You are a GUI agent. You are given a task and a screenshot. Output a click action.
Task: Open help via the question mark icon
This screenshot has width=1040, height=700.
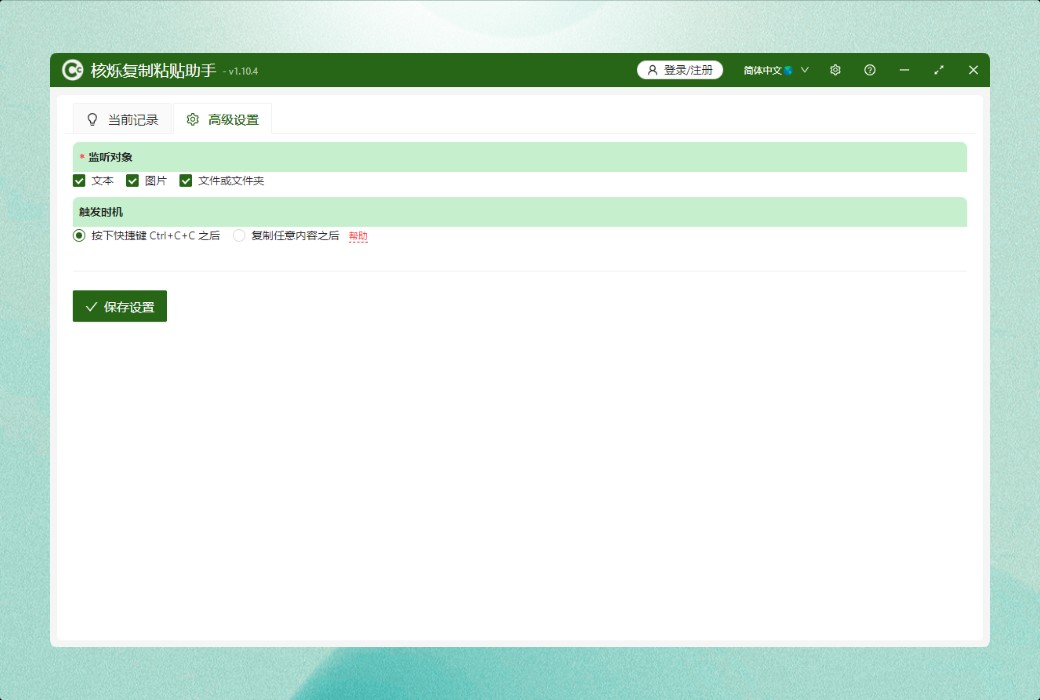click(870, 70)
